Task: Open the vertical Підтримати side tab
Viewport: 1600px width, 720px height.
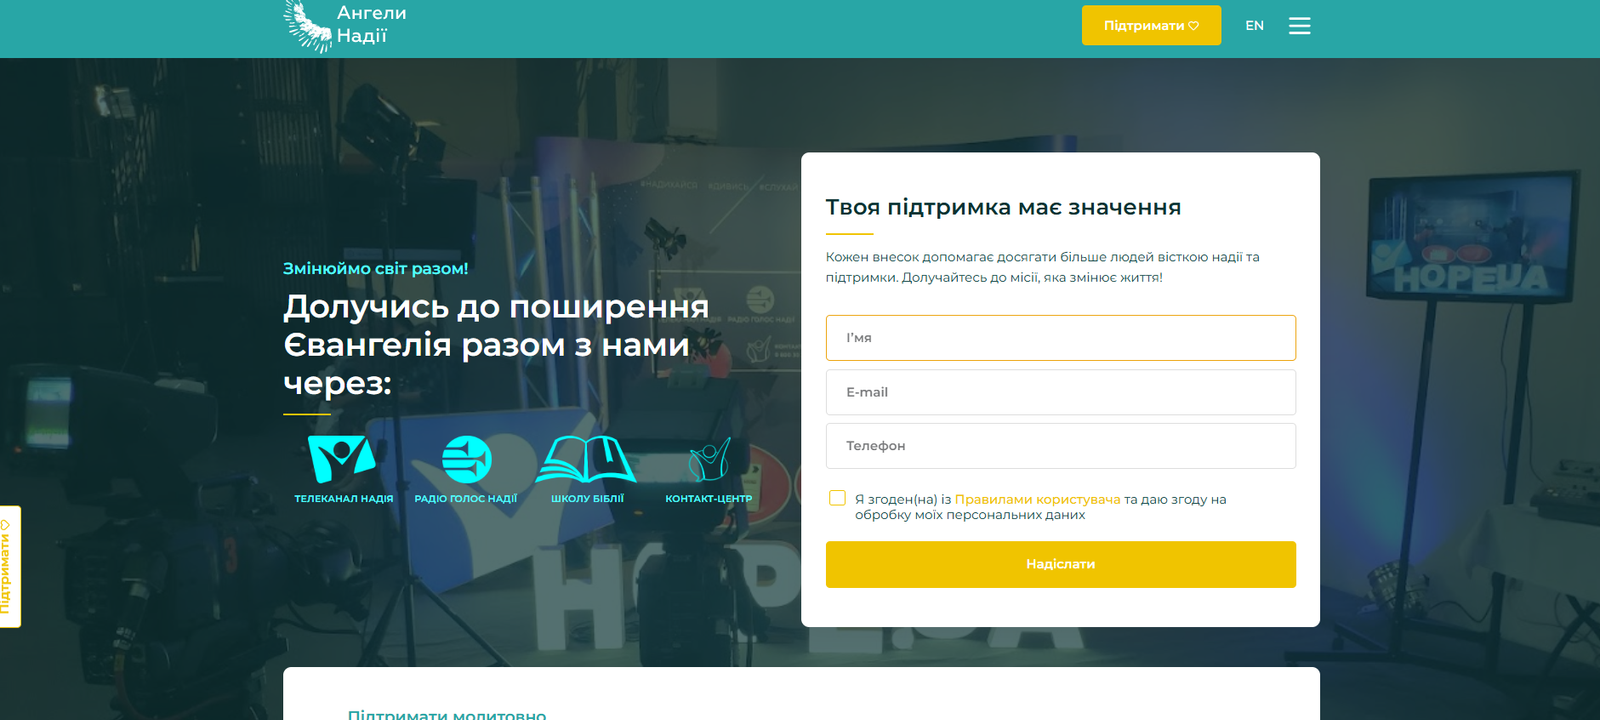Action: [9, 566]
